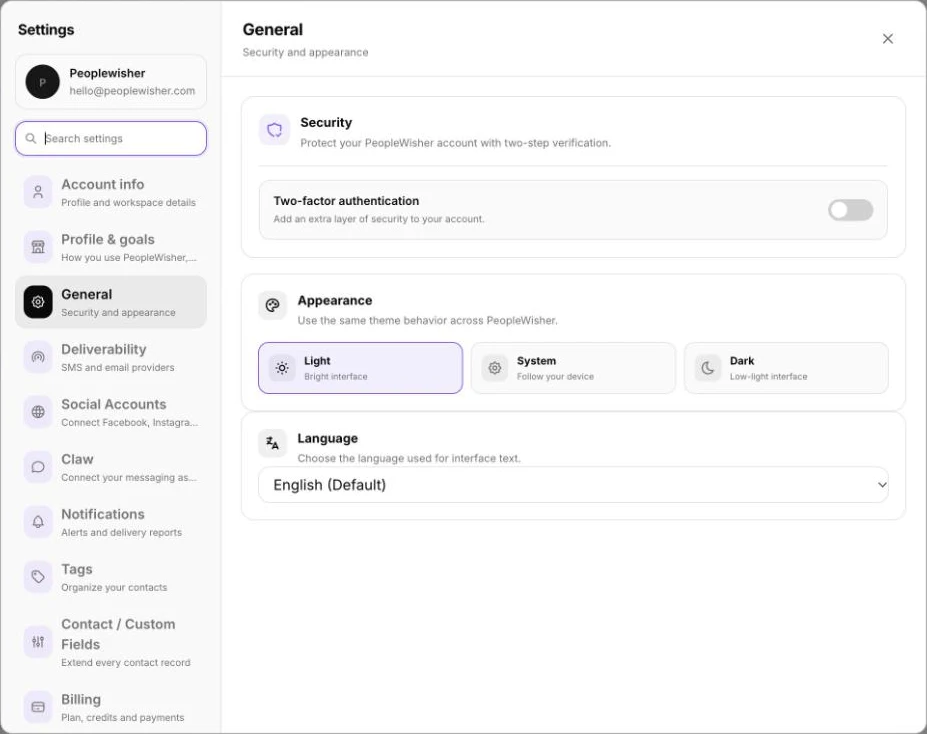The width and height of the screenshot is (927, 734).
Task: Click the Language section heading
Action: tap(328, 438)
